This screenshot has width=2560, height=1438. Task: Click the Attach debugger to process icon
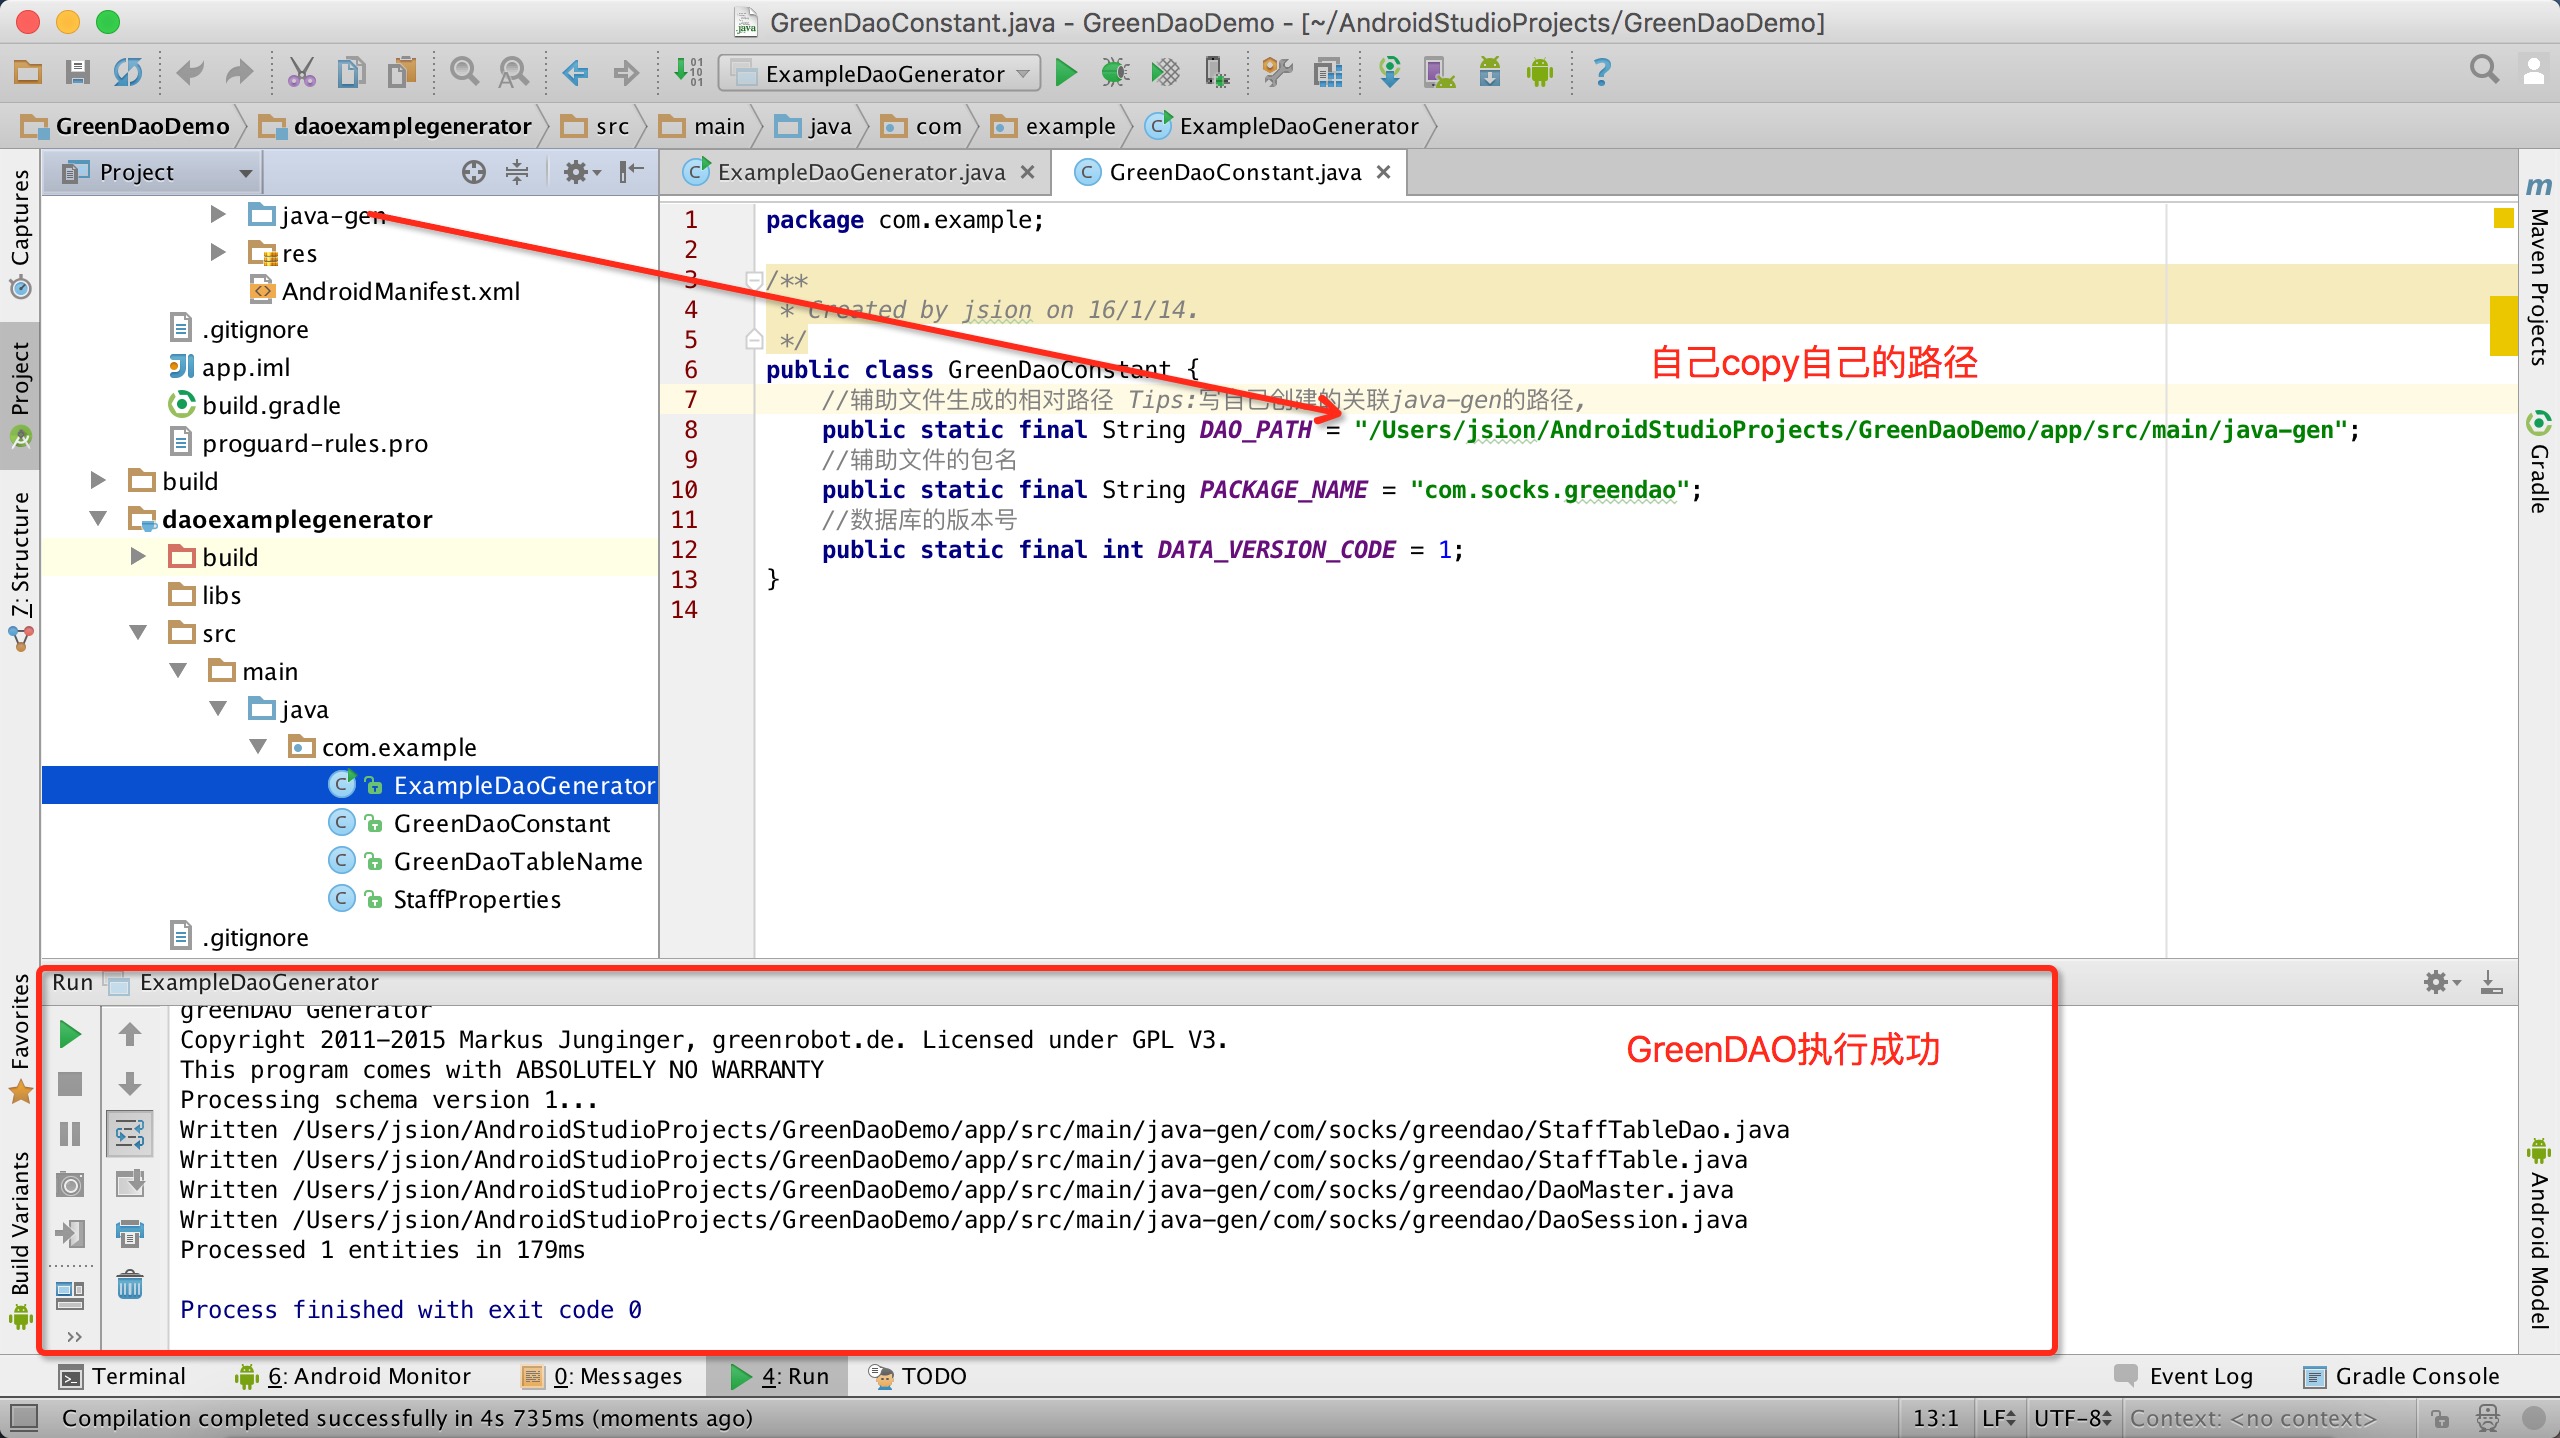(1216, 72)
